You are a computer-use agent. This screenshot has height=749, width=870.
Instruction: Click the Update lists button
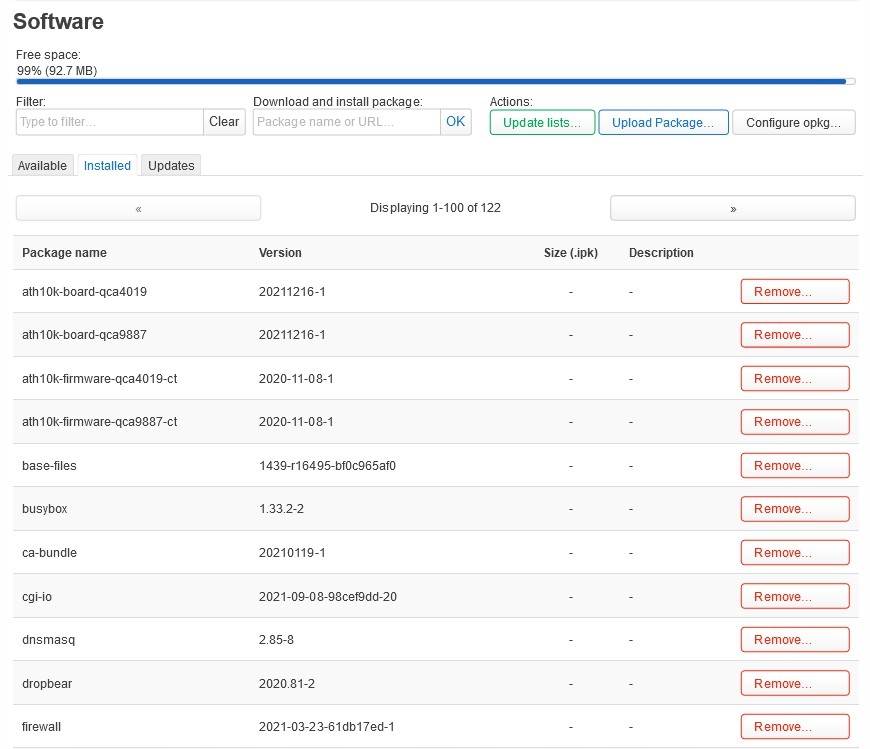pyautogui.click(x=542, y=122)
